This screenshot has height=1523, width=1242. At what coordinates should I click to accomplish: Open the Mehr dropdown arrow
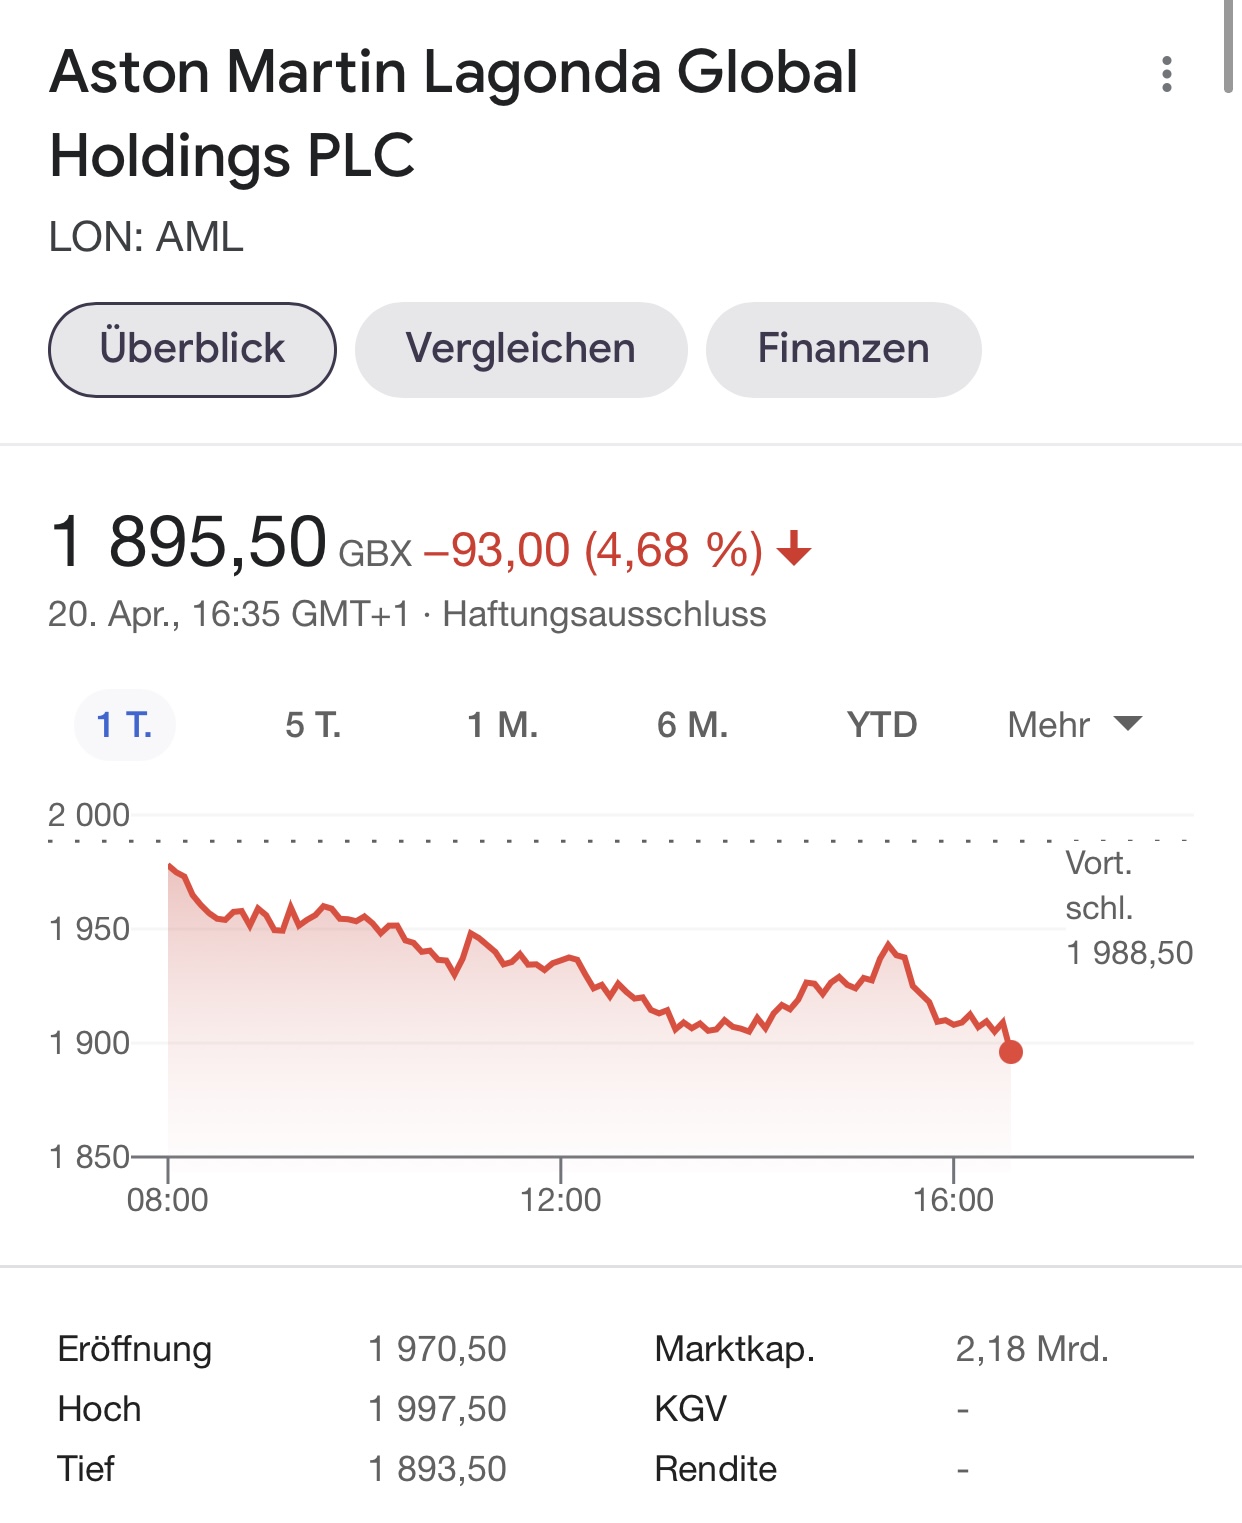tap(1128, 723)
